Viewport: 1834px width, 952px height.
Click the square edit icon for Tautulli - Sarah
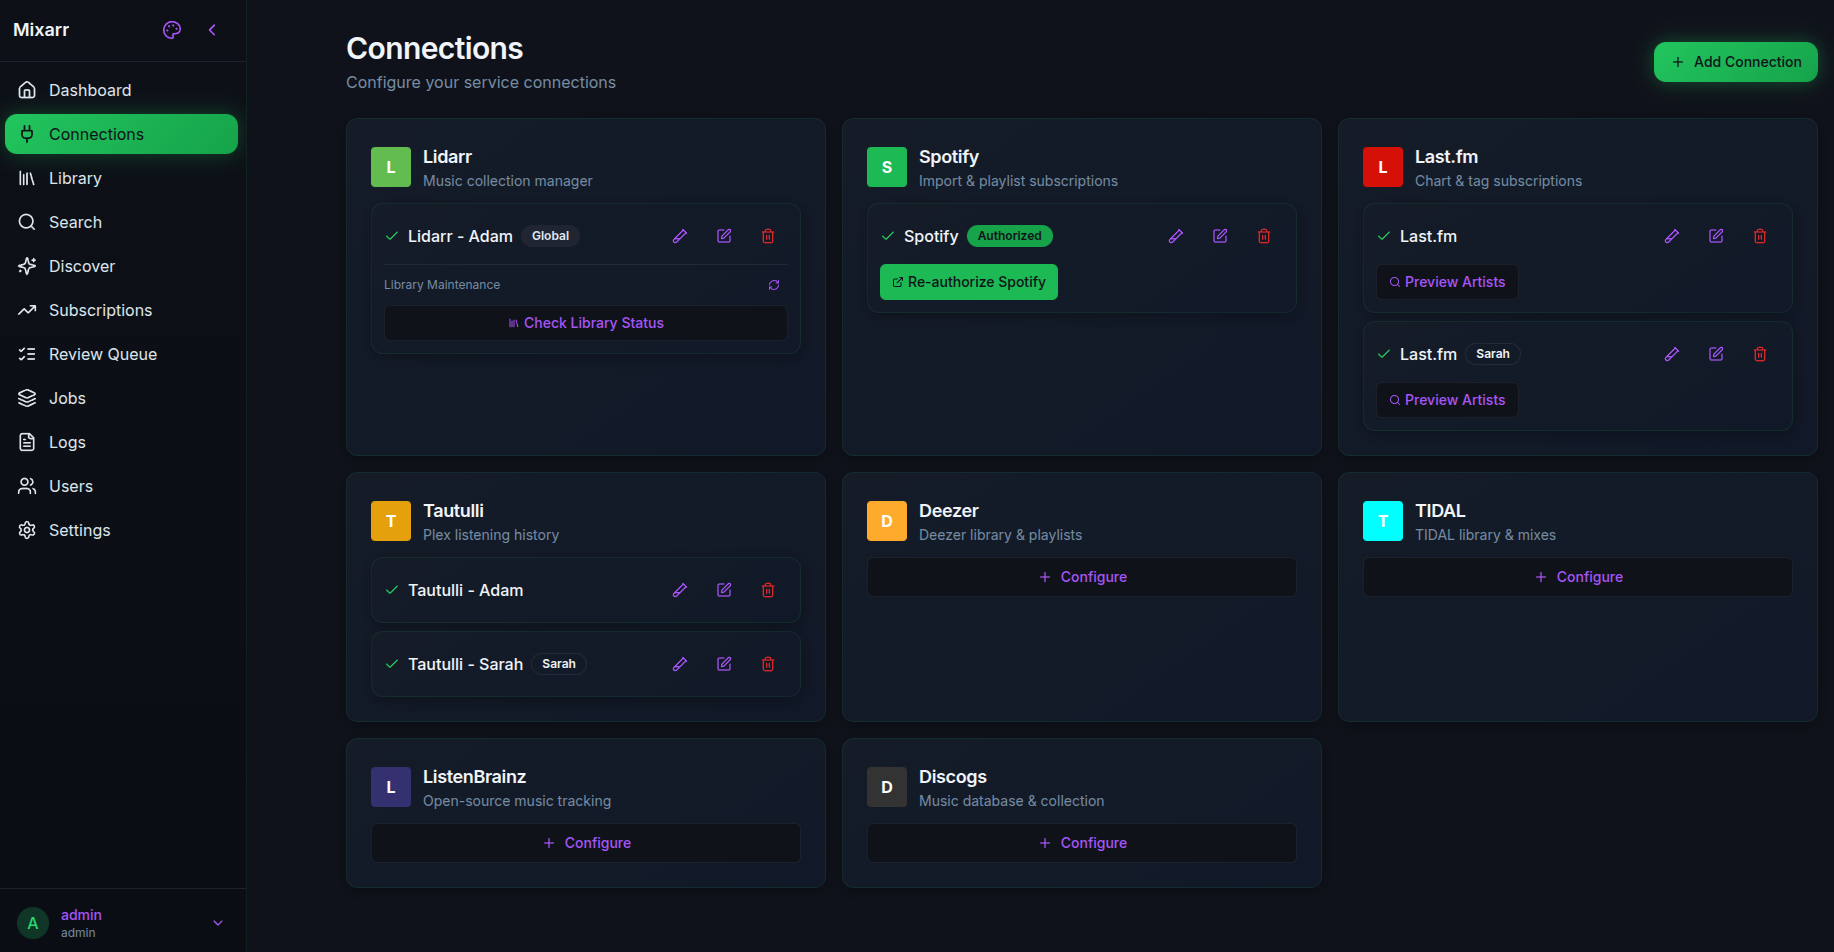[724, 664]
